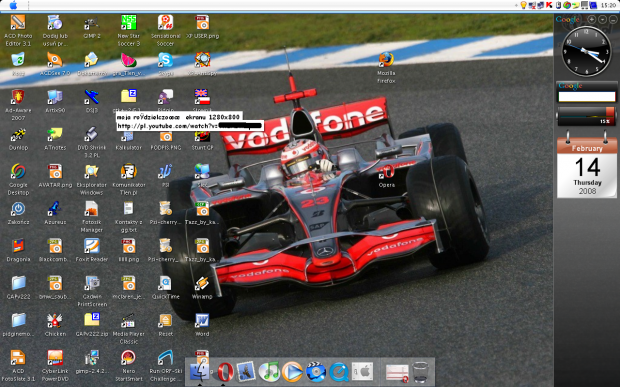620x387 pixels.
Task: Launch the PSI messenger shortcut
Action: point(166,176)
